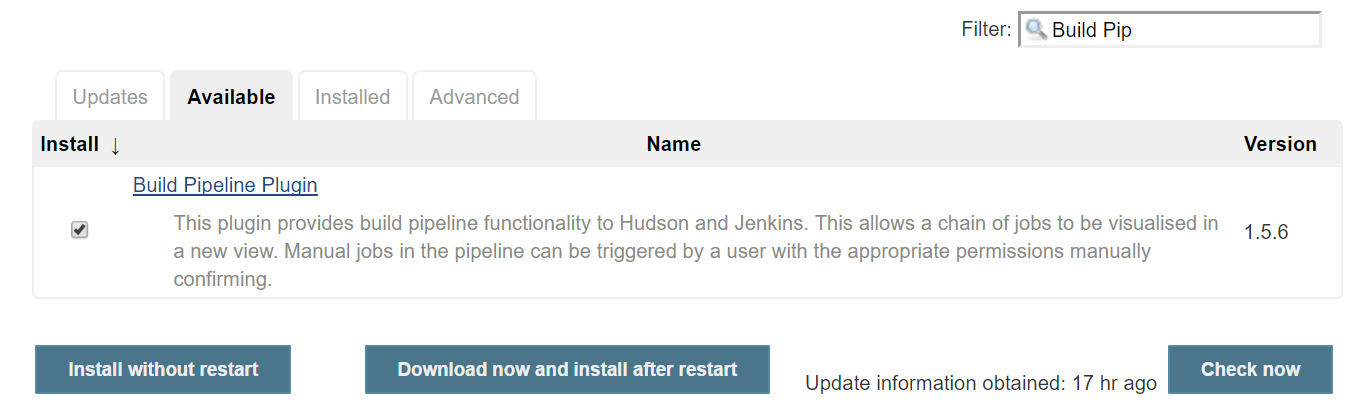Screen dimensions: 1355x416
Task: Click the Filter label
Action: point(986,30)
